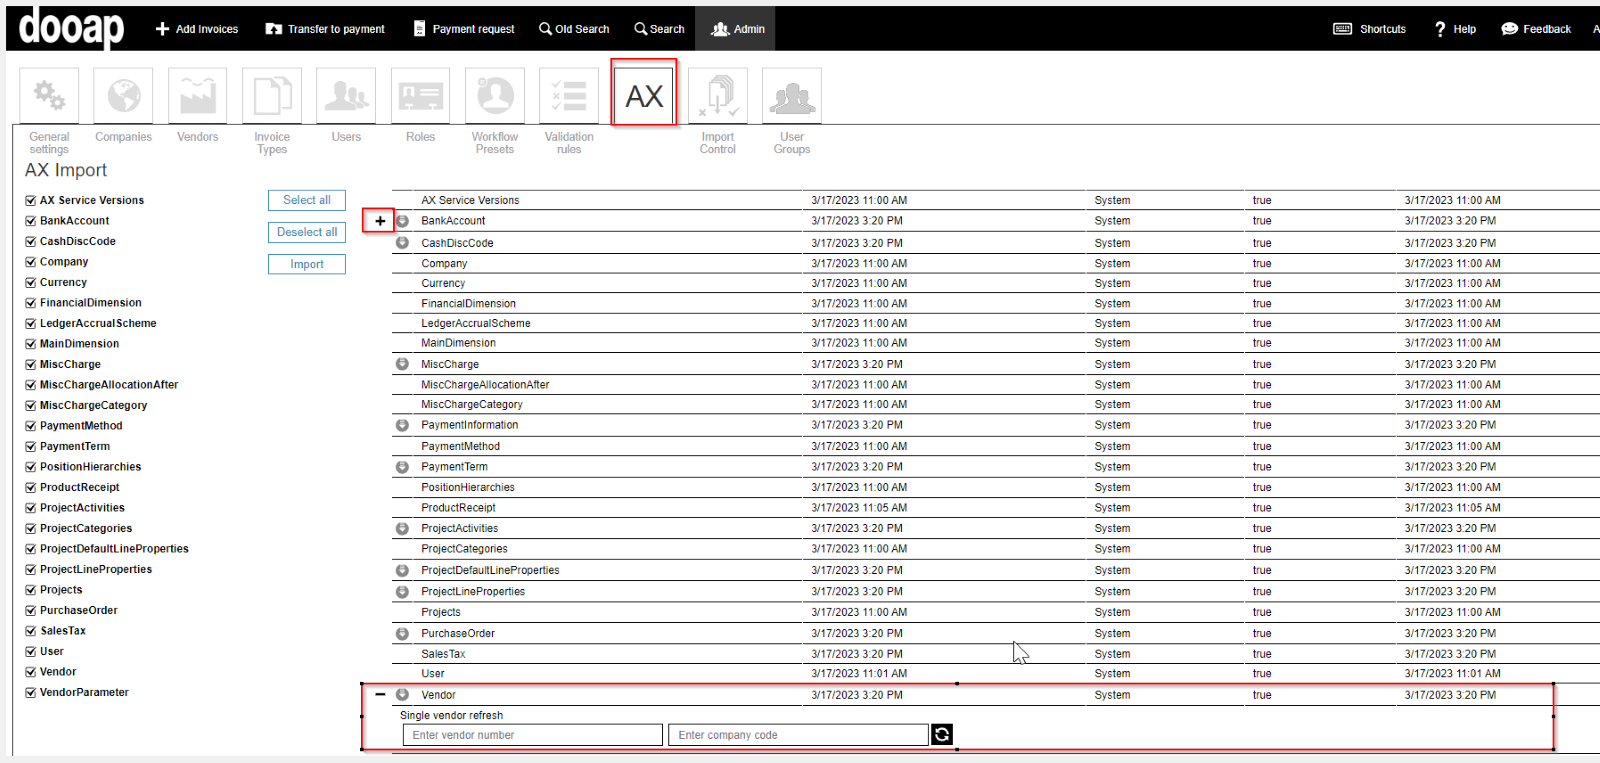
Task: Open Old Search menu item
Action: 574,29
